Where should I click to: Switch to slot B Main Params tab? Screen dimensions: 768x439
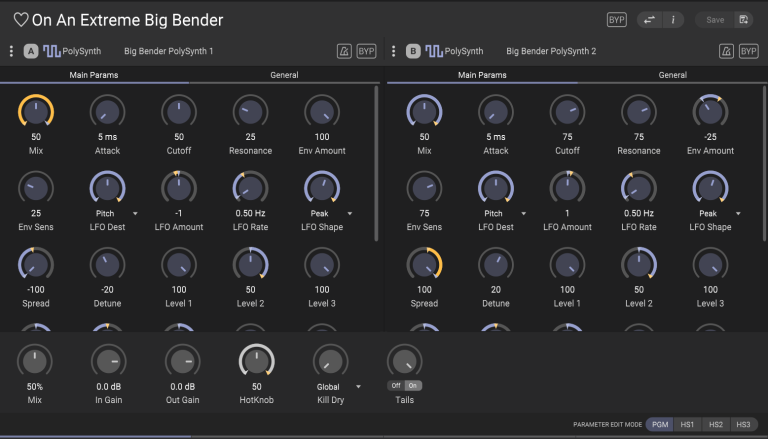pos(482,75)
